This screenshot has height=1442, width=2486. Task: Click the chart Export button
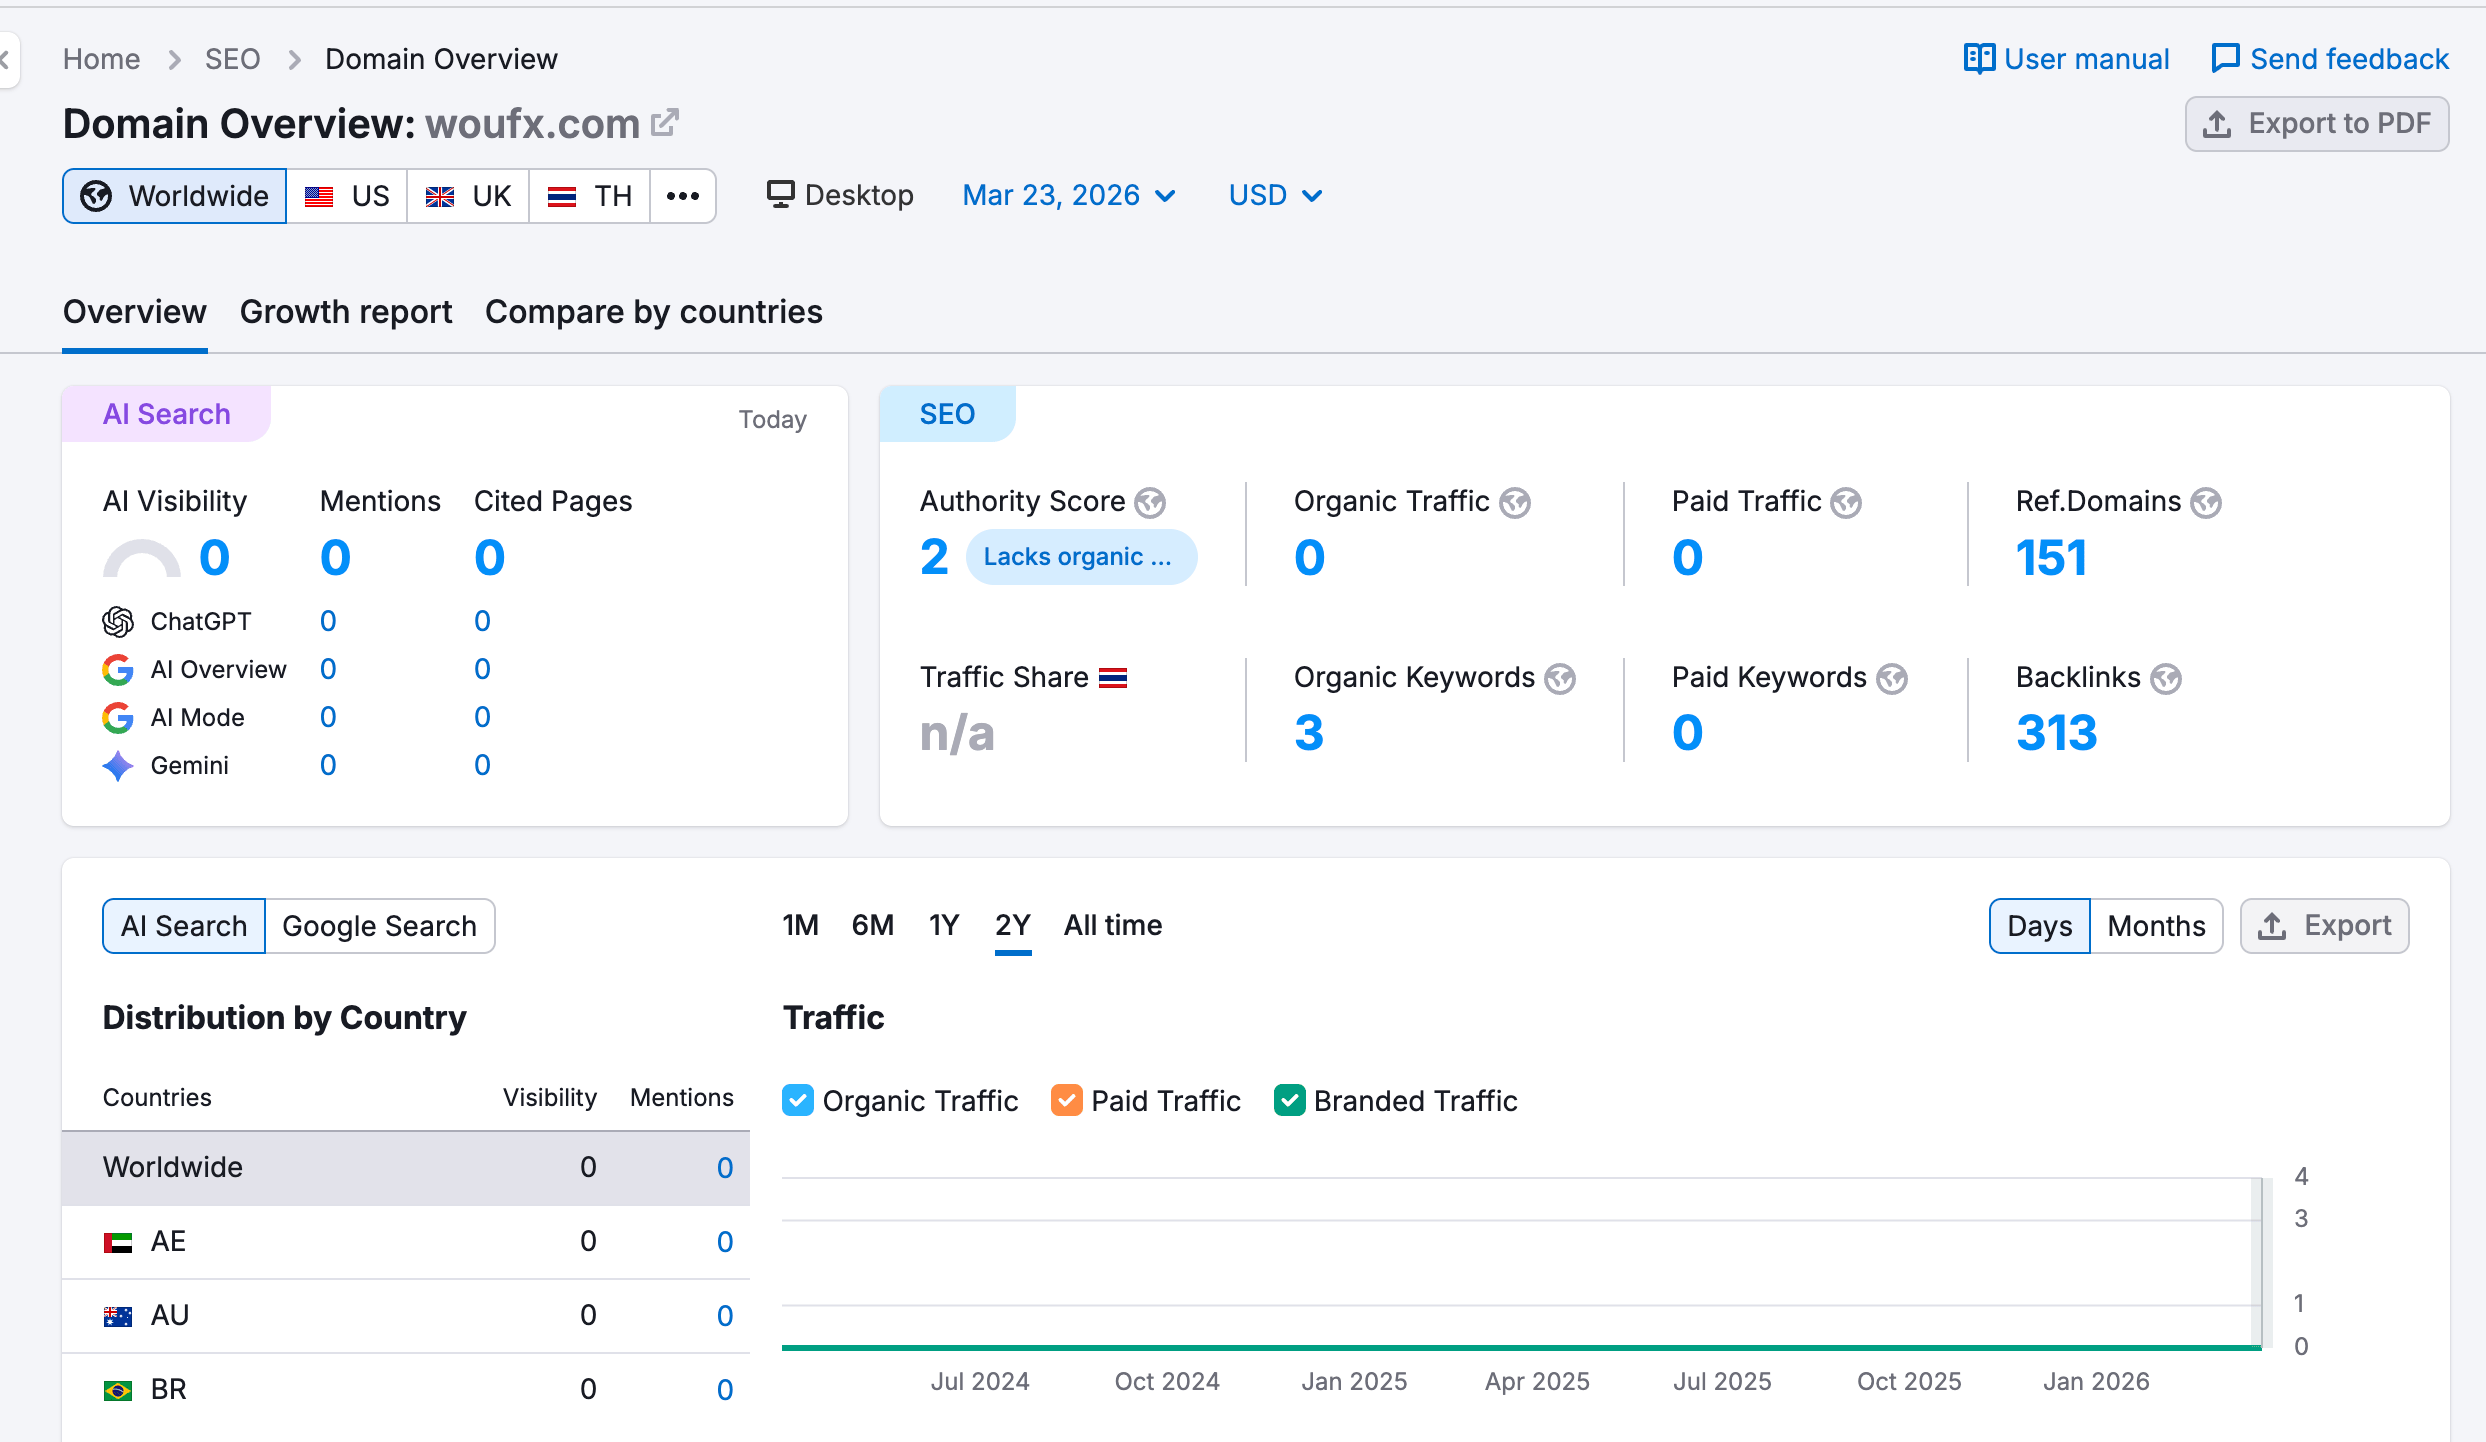click(2325, 926)
